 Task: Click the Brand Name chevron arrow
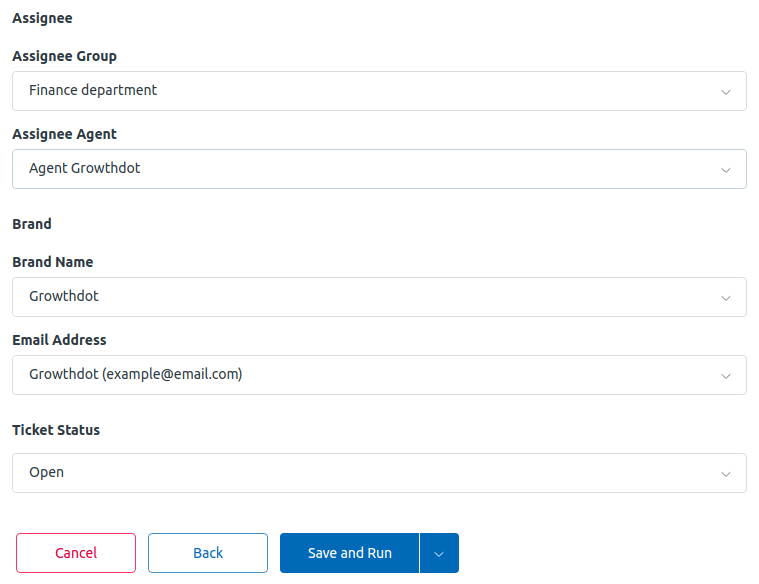click(x=725, y=298)
